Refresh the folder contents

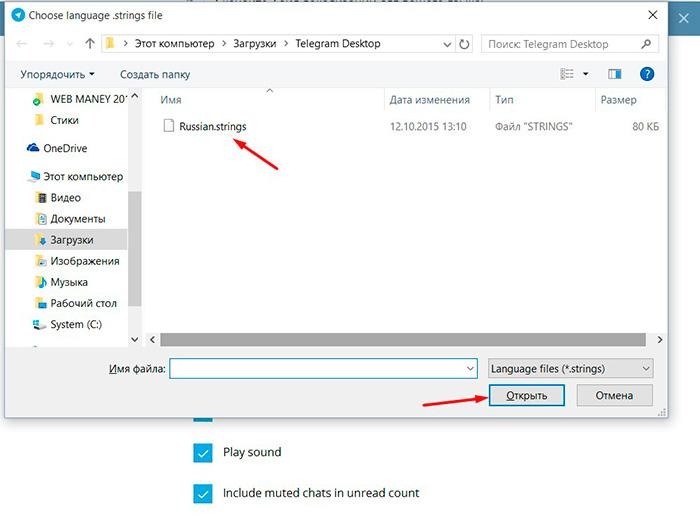[x=464, y=44]
